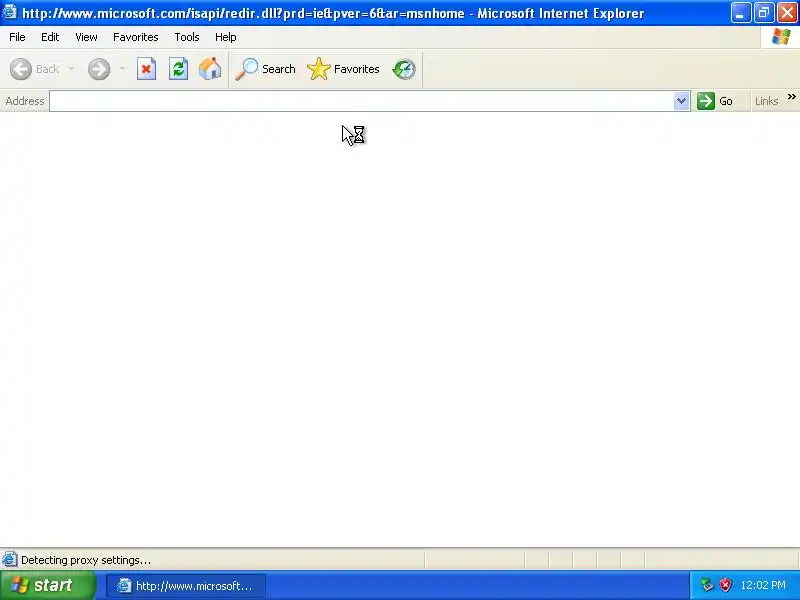Click the IE page icon in title bar
This screenshot has width=800, height=600.
pyautogui.click(x=10, y=12)
